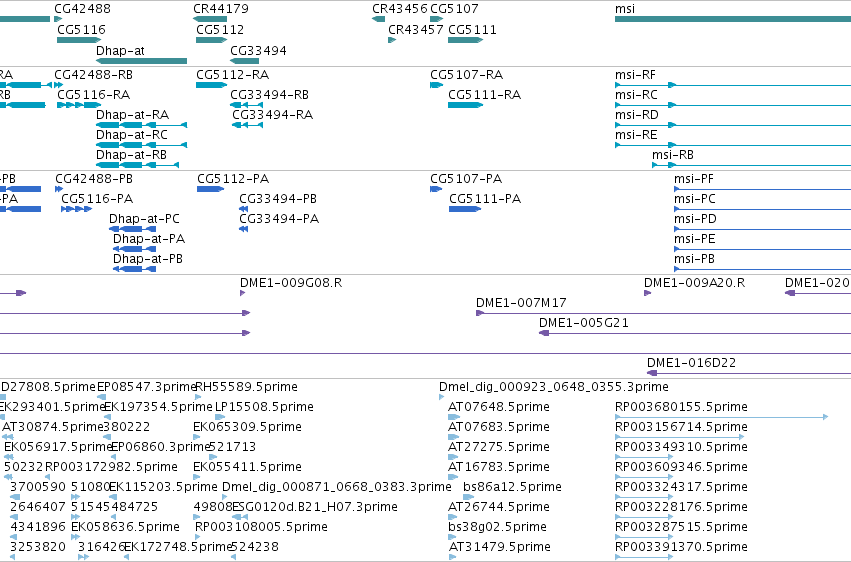The height and width of the screenshot is (562, 851).
Task: Click transcript label CG42488-RB
Action: coord(93,75)
